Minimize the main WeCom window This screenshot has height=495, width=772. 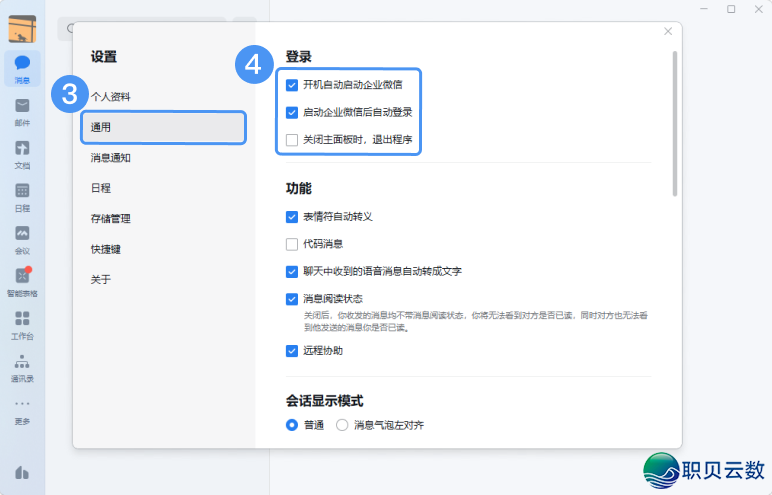pyautogui.click(x=704, y=9)
